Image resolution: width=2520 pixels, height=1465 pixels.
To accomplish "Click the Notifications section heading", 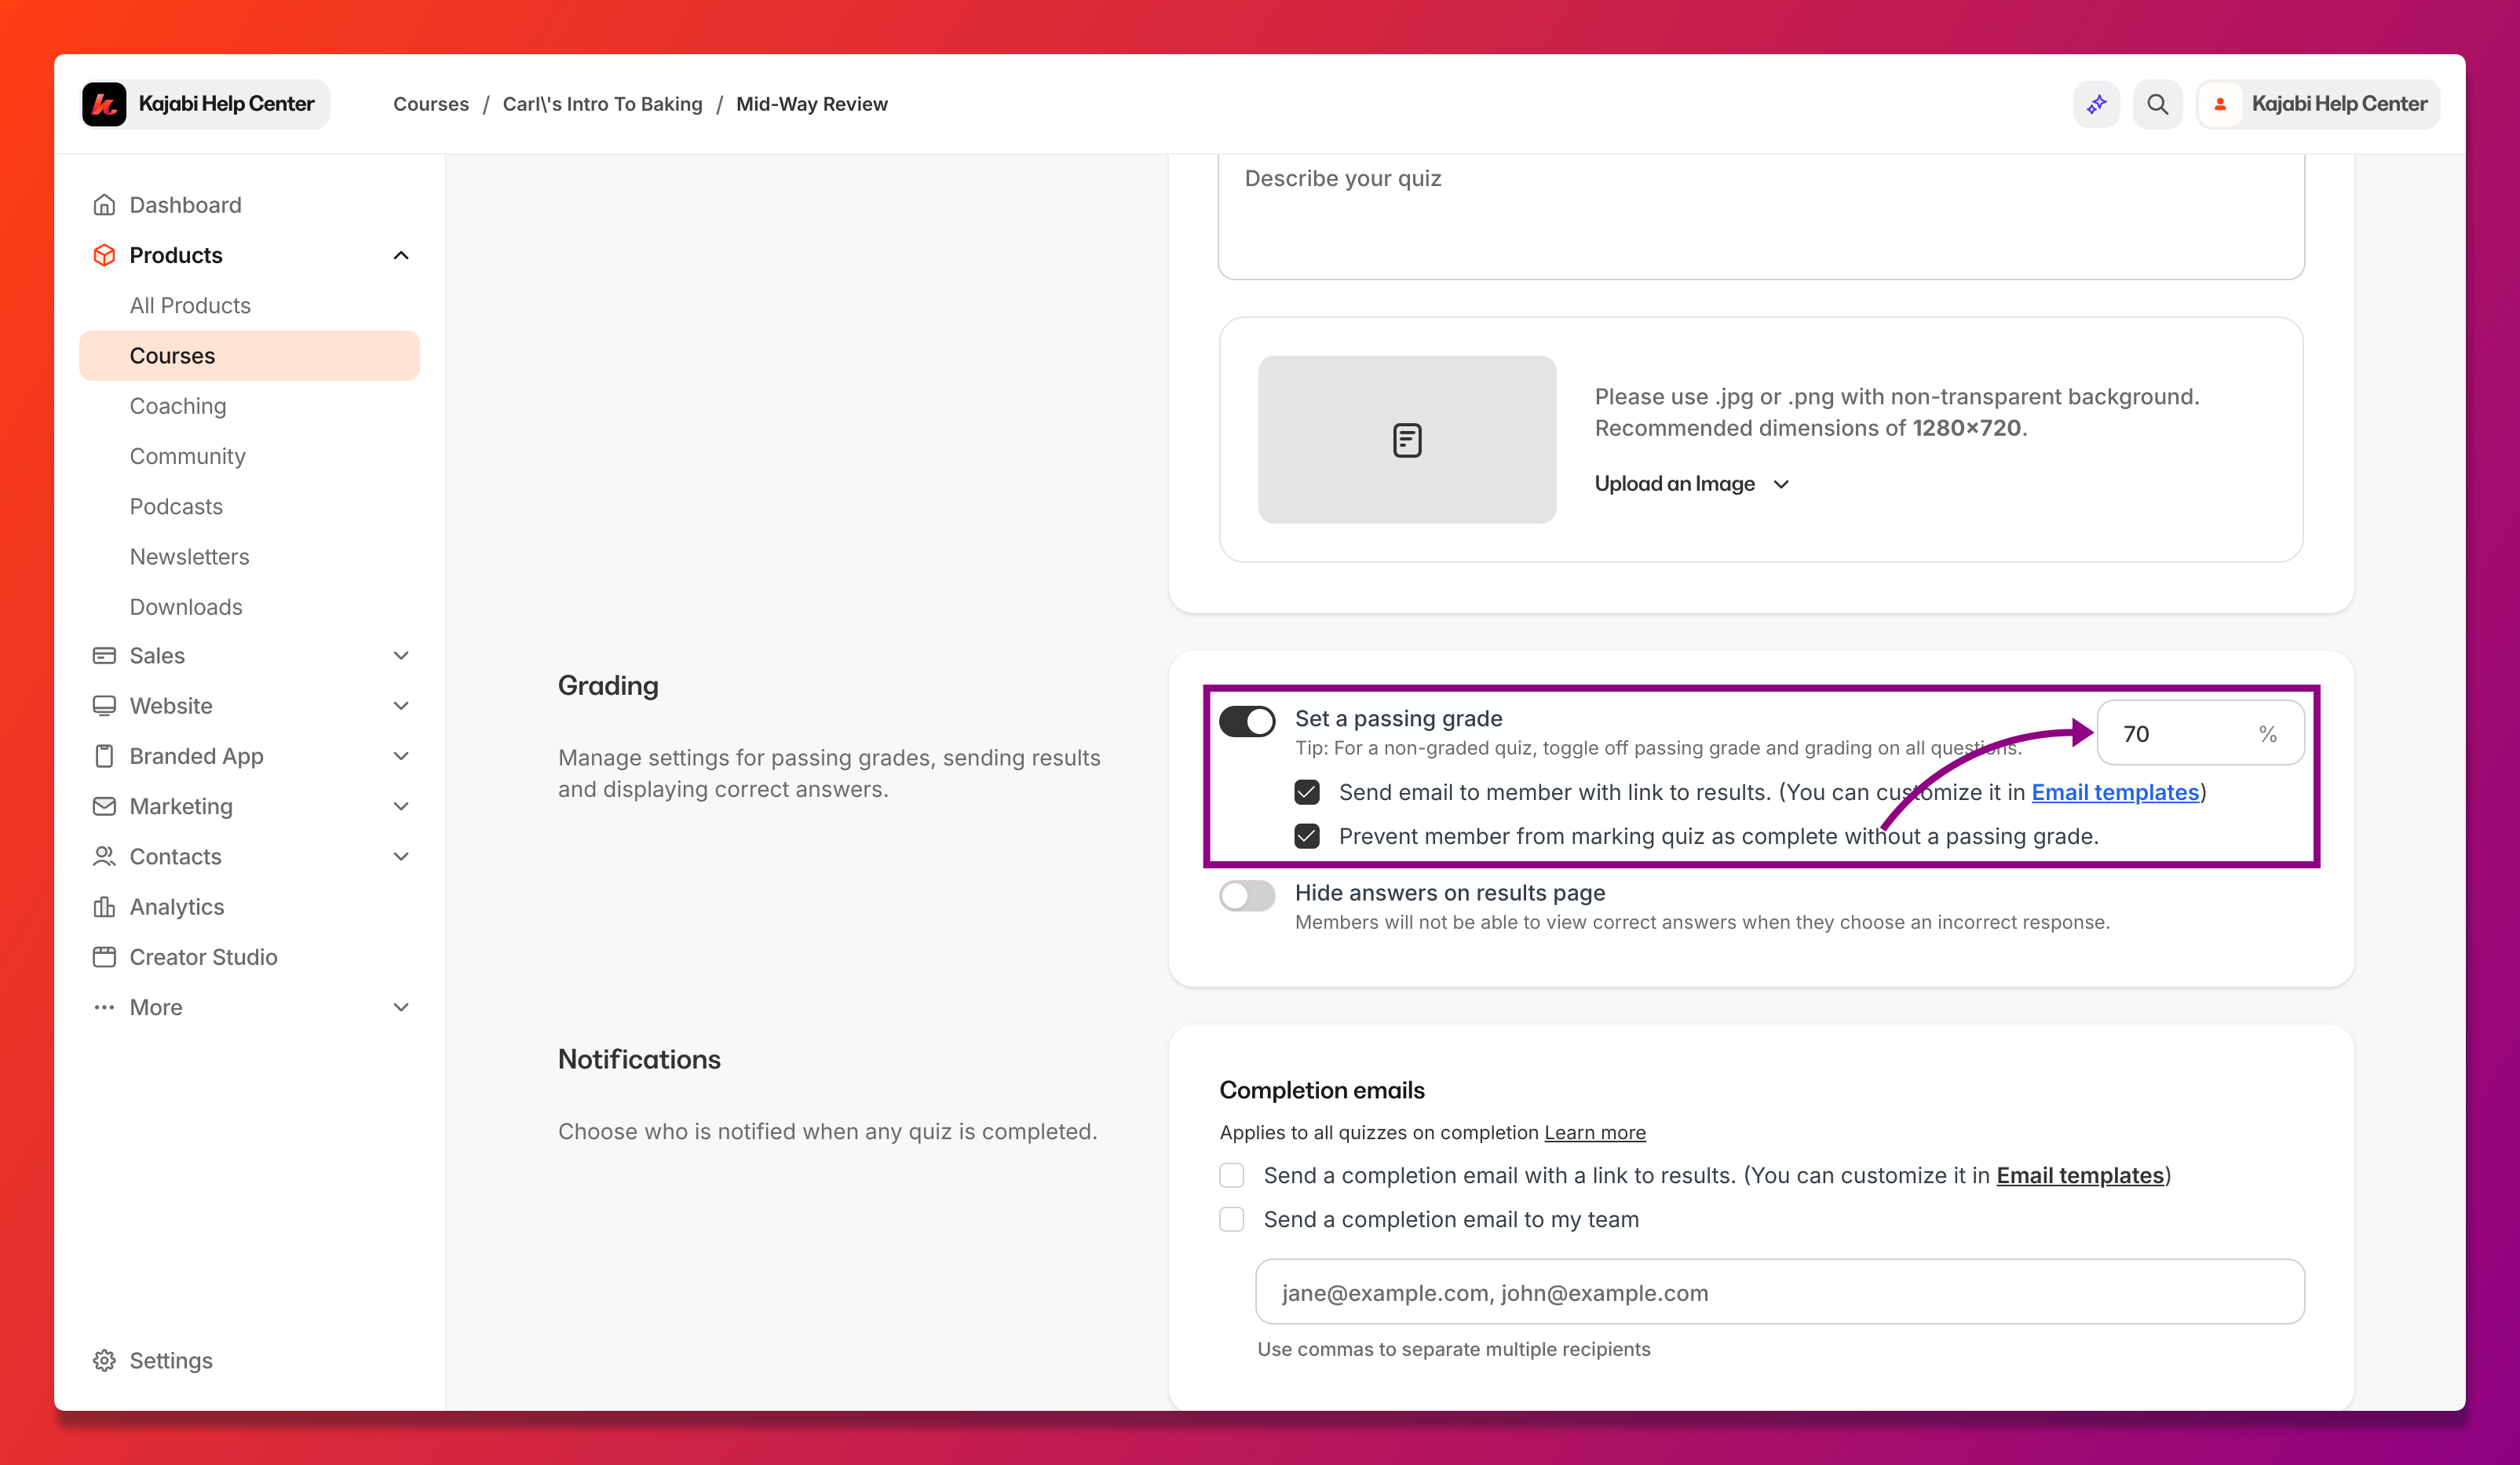I will point(639,1059).
